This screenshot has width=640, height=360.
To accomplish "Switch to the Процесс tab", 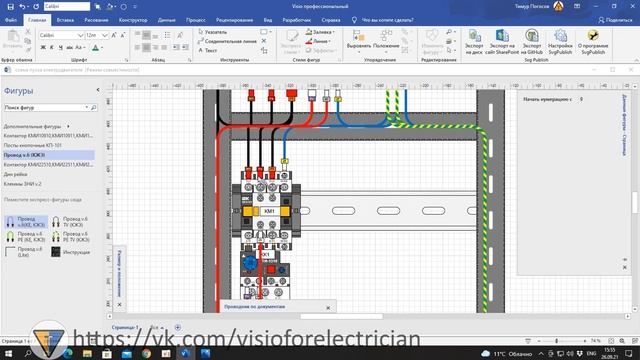I will [x=196, y=20].
